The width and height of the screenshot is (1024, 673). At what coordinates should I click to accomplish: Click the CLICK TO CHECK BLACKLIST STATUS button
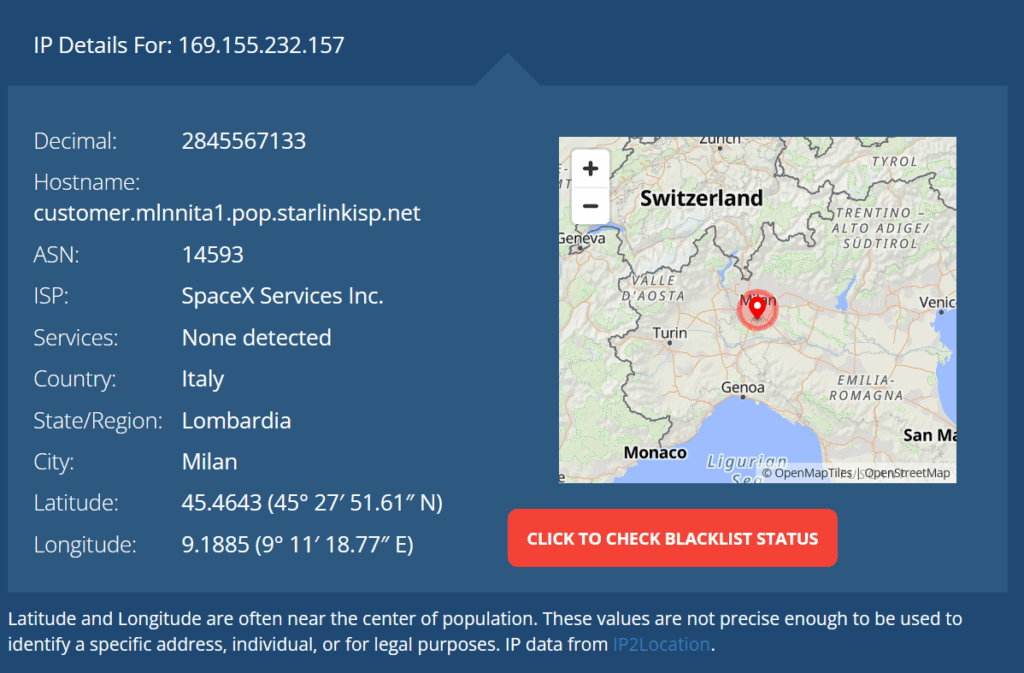click(x=672, y=538)
